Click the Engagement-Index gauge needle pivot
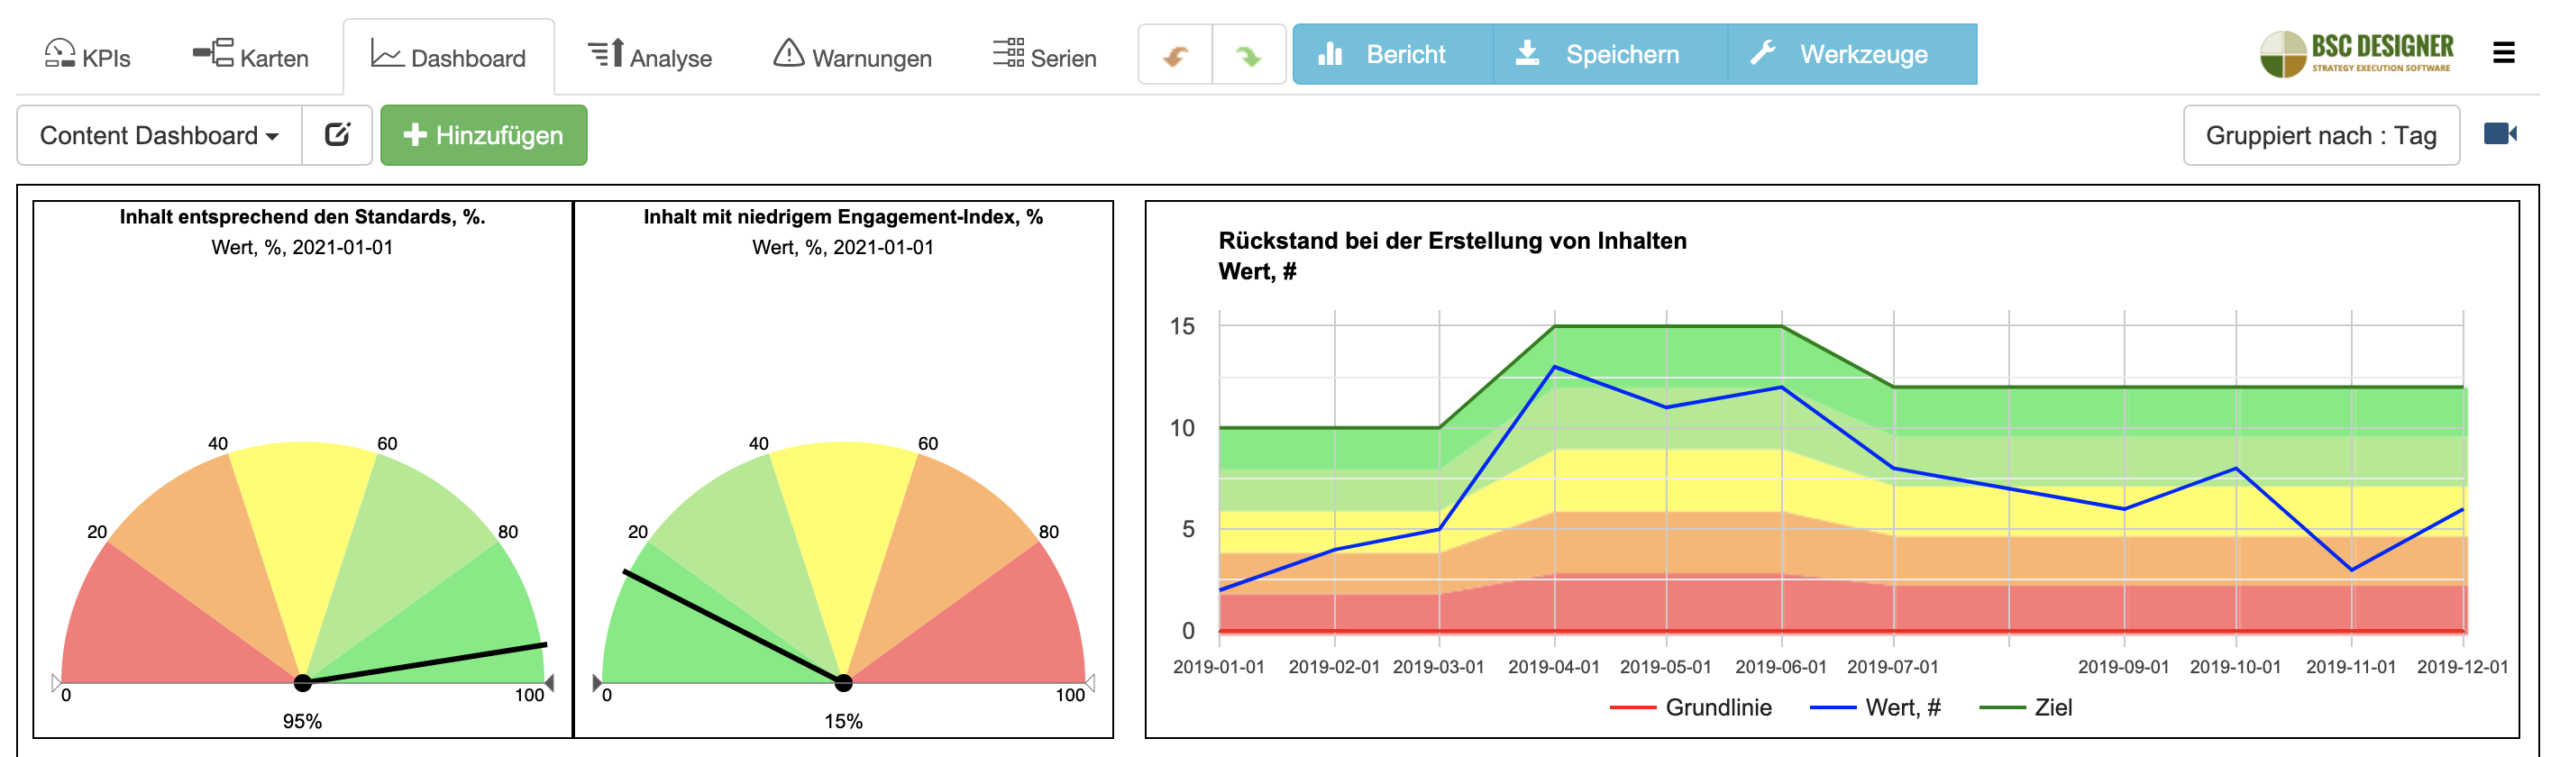Viewport: 2560px width, 757px height. click(843, 683)
